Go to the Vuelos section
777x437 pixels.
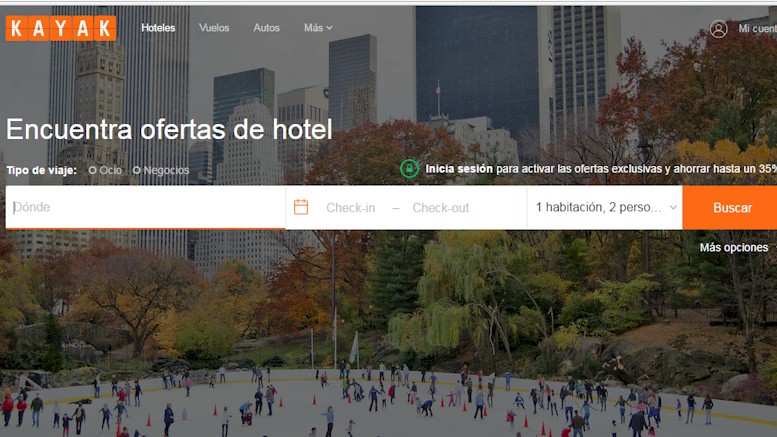coord(214,28)
